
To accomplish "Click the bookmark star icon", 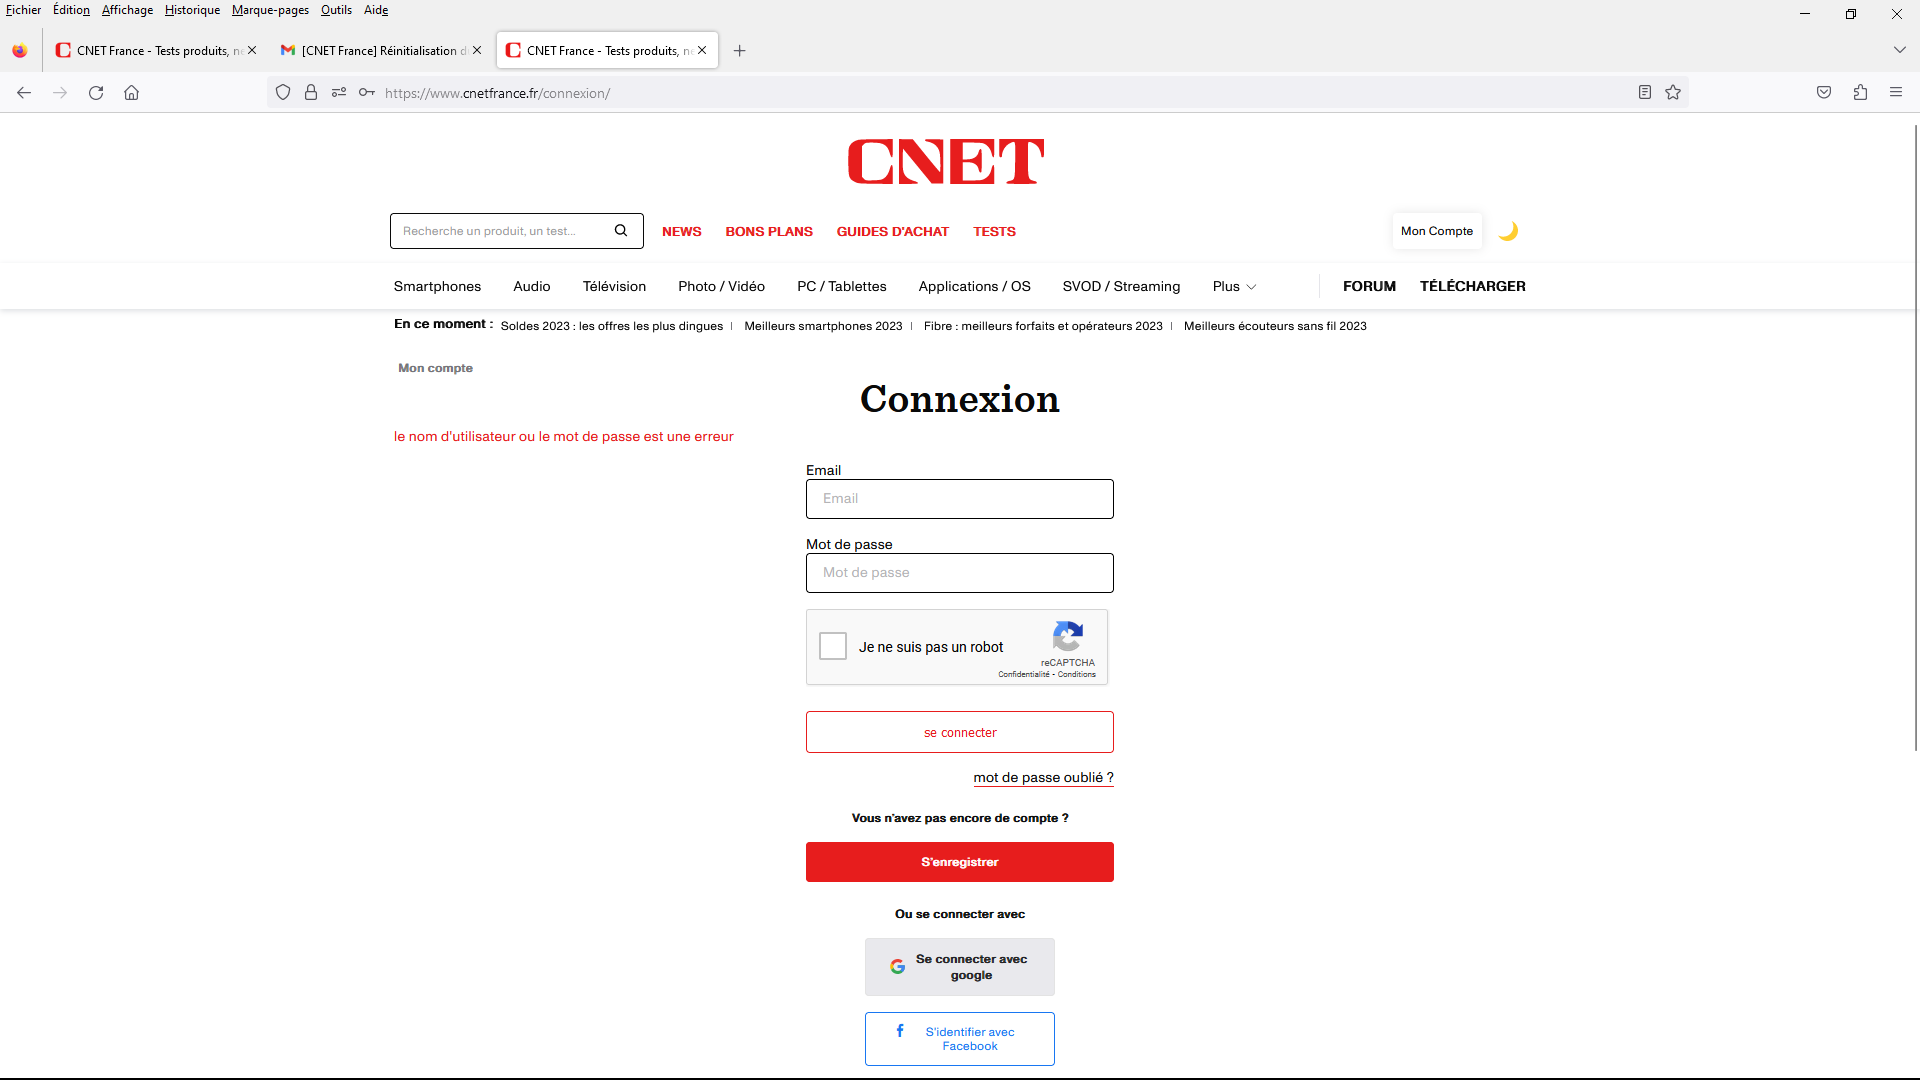I will pos(1673,93).
